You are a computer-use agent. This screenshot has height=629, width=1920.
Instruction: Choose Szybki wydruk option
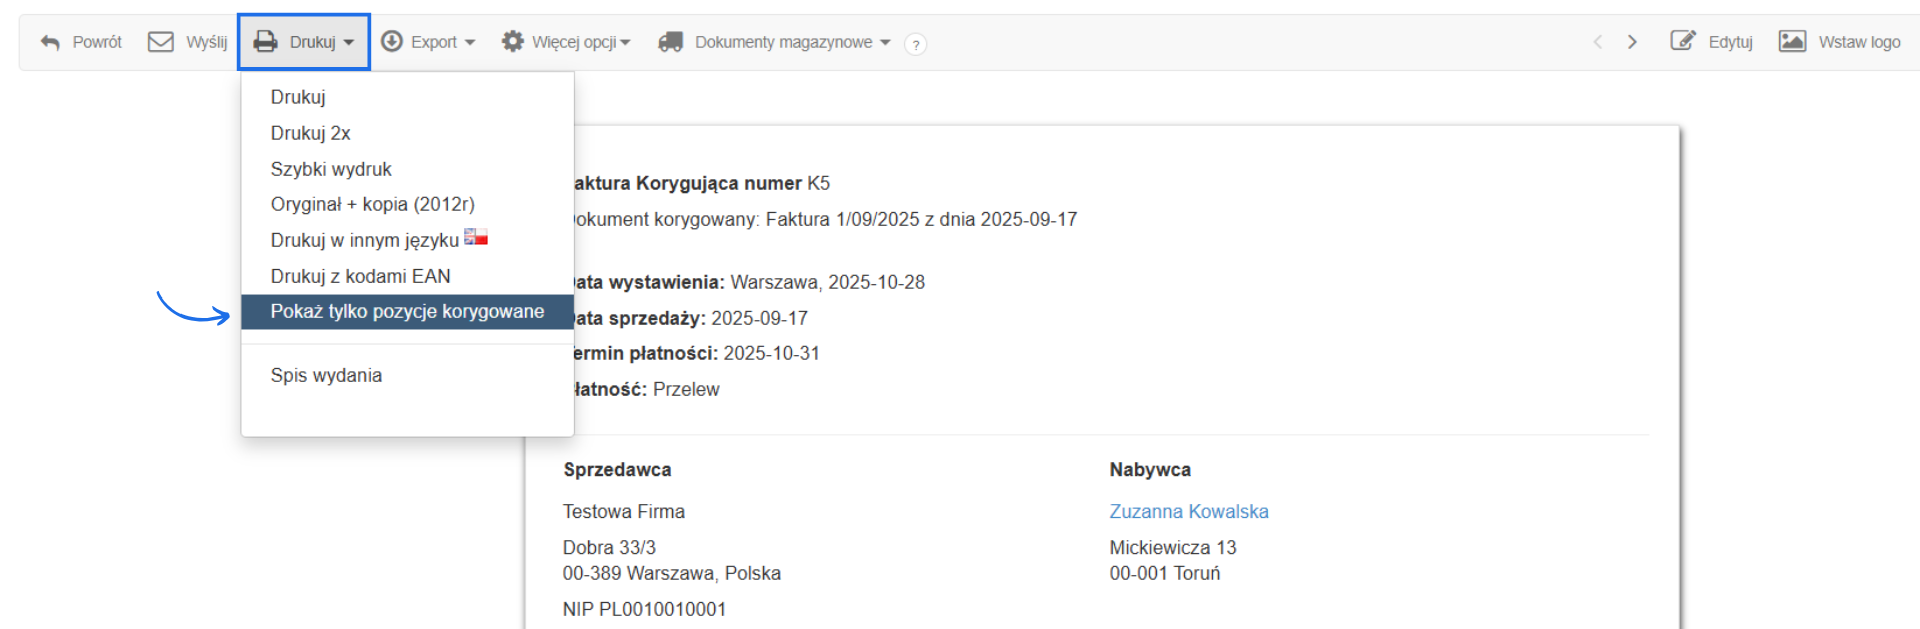407,169
